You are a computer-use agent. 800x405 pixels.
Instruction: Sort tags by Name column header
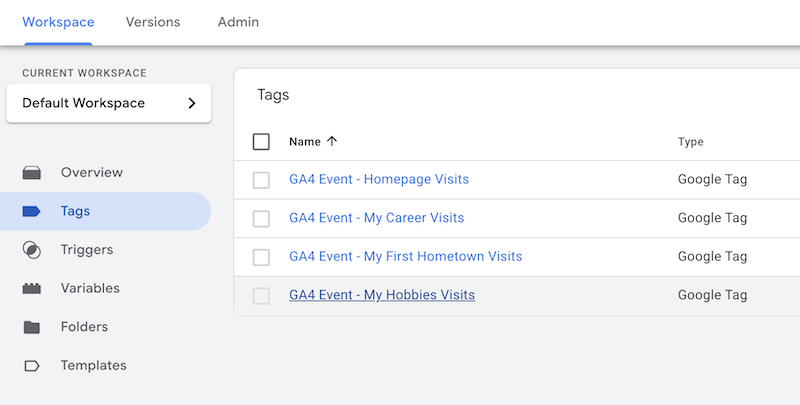click(x=304, y=142)
